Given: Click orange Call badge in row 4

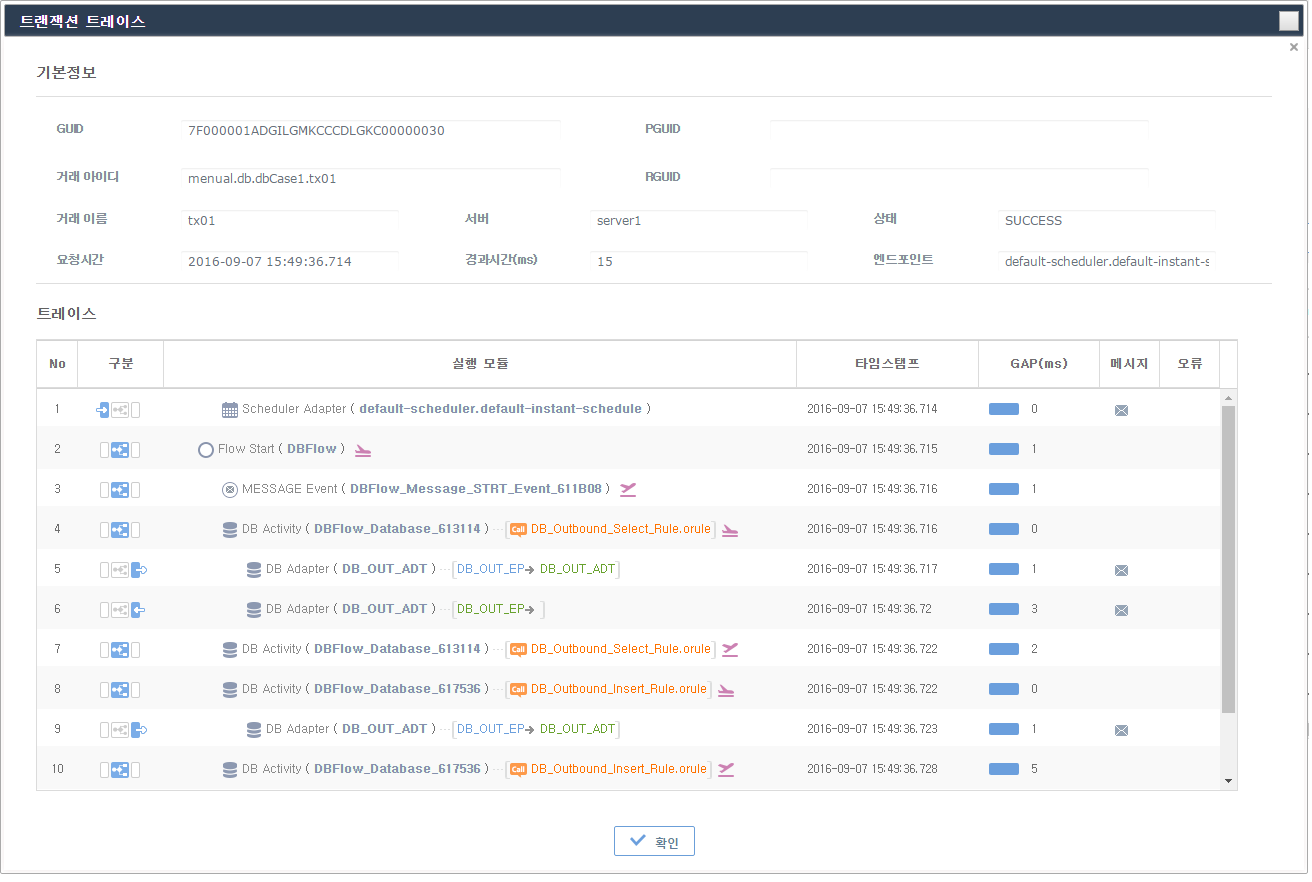Looking at the screenshot, I should coord(518,529).
